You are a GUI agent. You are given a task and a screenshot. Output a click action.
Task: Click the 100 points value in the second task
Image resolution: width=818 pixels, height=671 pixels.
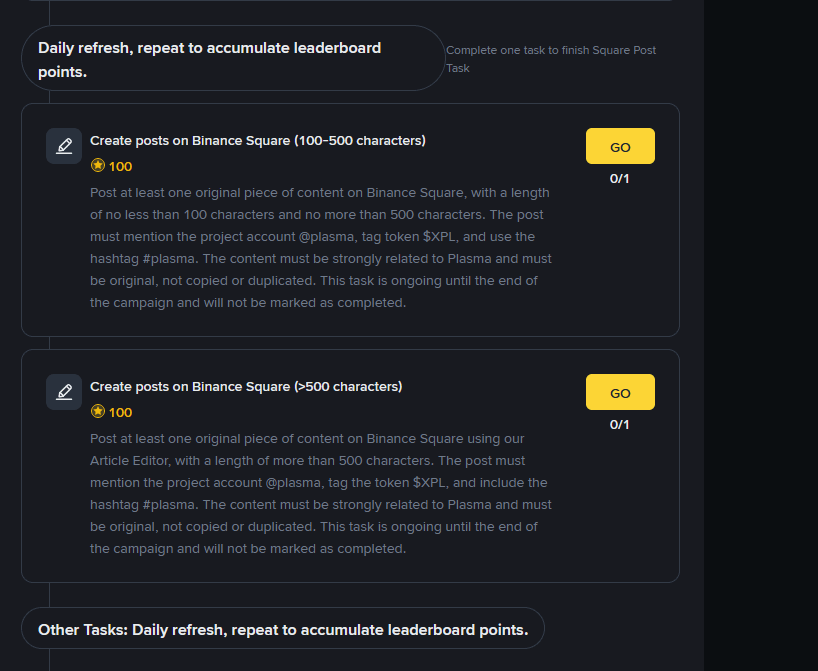tap(121, 413)
